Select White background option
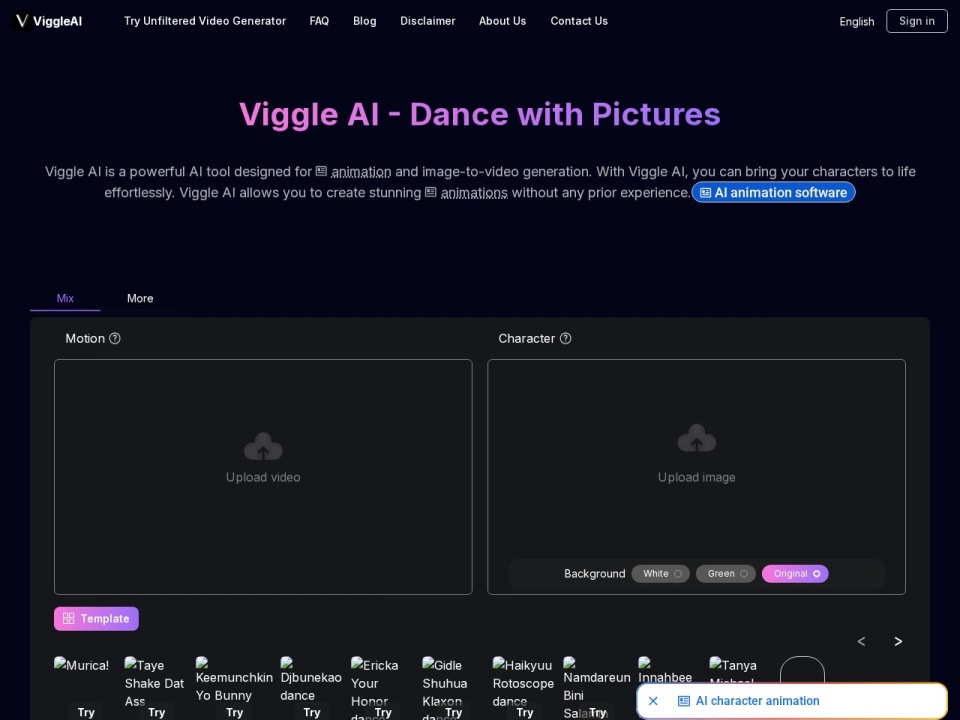 point(661,574)
